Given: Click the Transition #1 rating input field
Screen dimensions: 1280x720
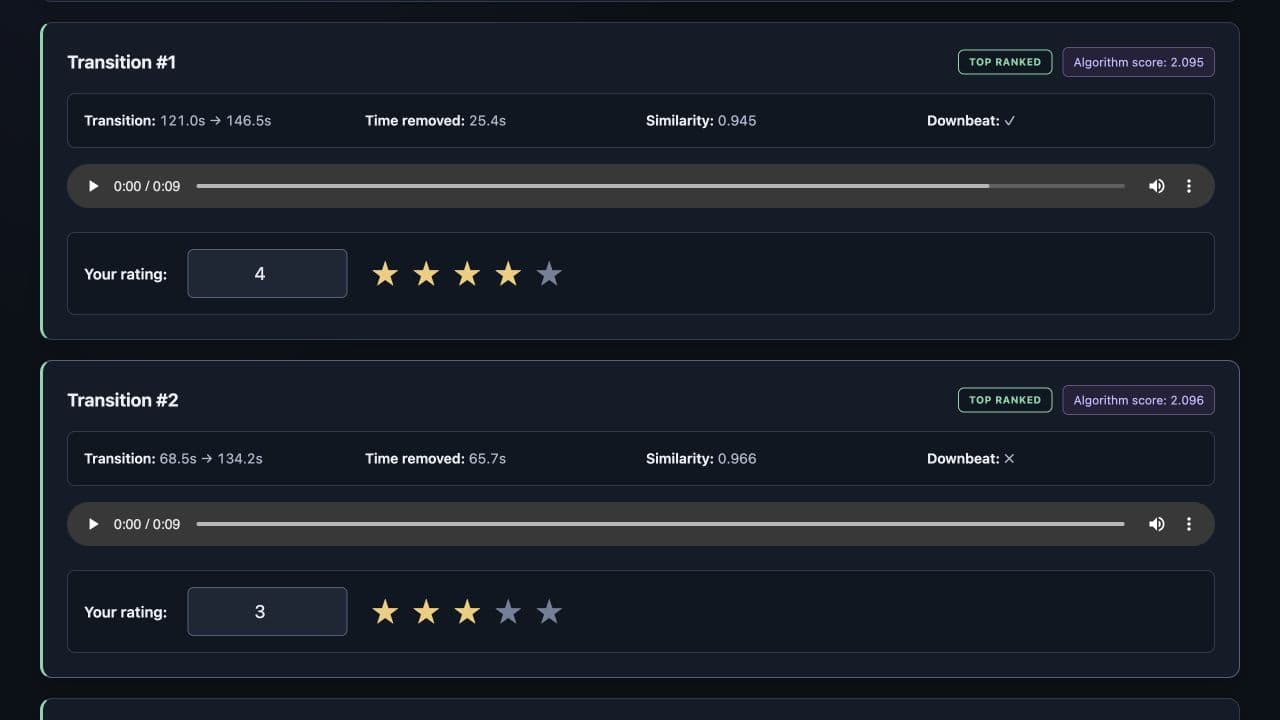Looking at the screenshot, I should click(267, 274).
